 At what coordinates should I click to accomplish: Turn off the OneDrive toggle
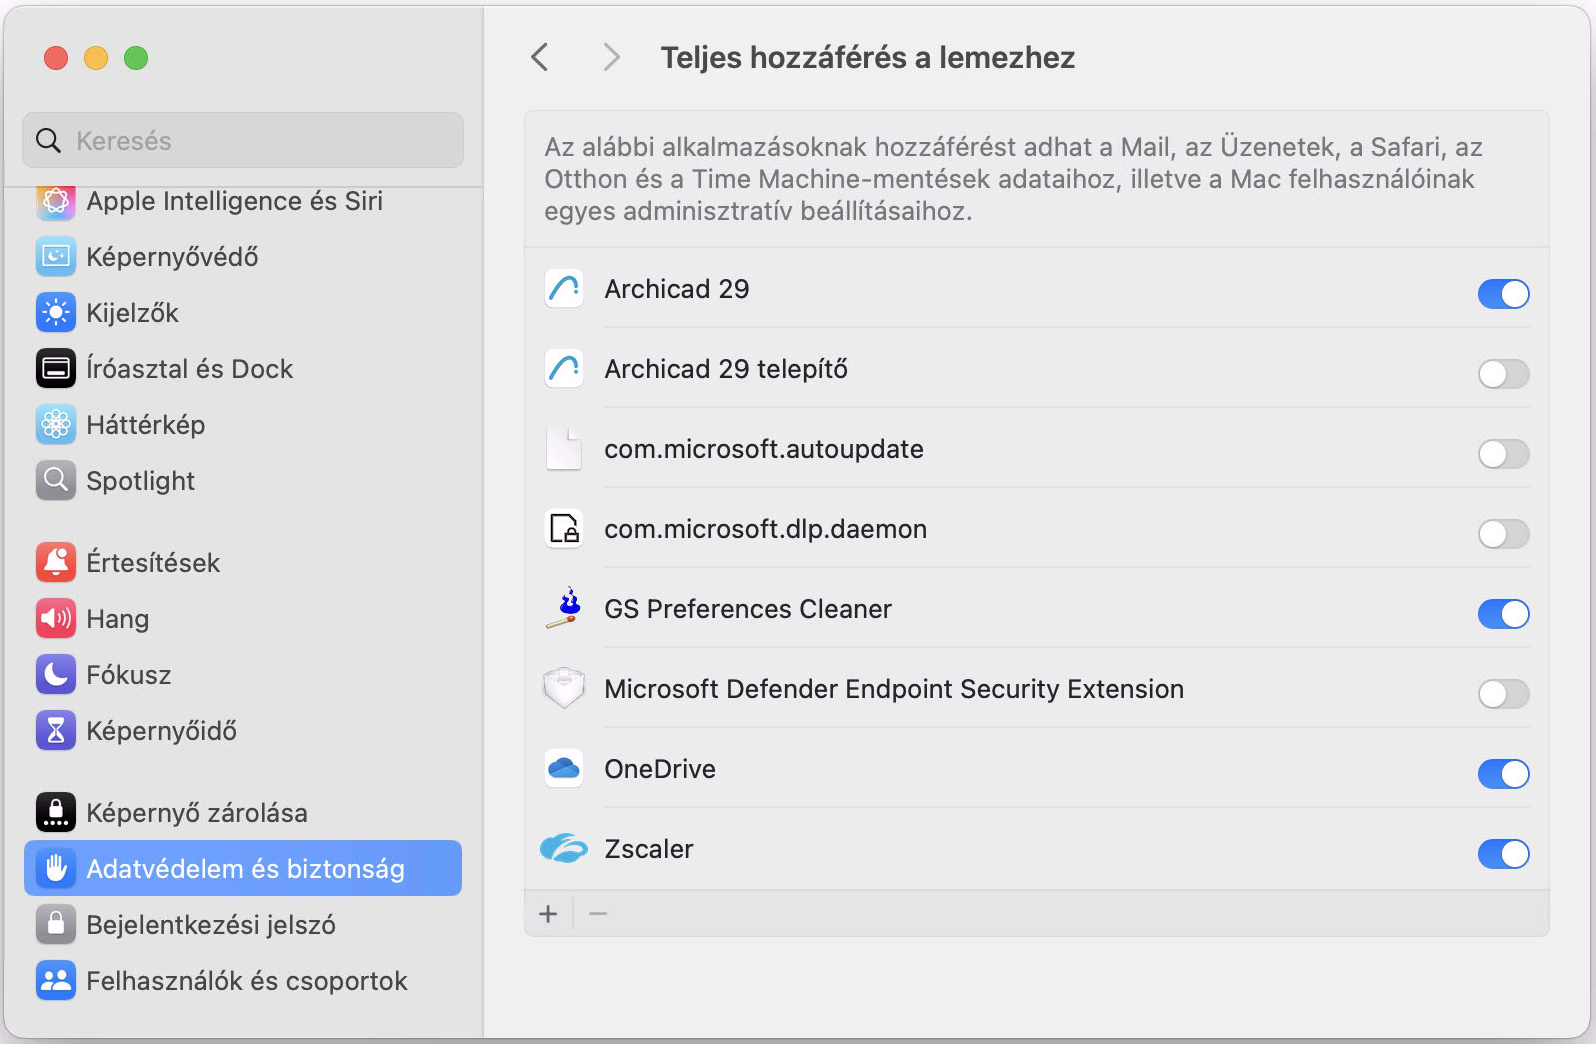1504,774
